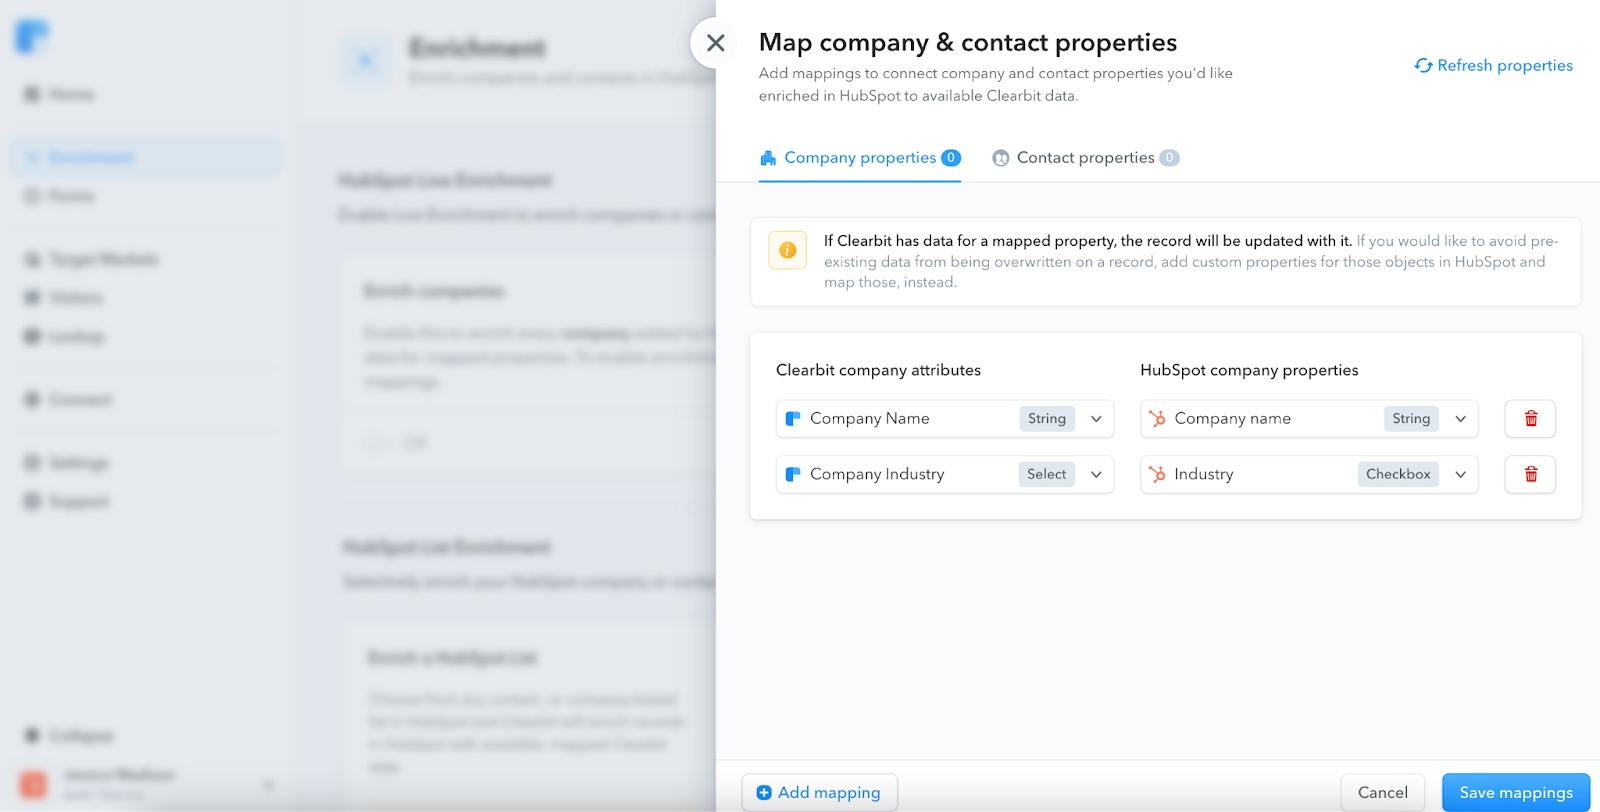Open the HubSpot Company name property dropdown
This screenshot has height=812, width=1600.
(x=1309, y=419)
